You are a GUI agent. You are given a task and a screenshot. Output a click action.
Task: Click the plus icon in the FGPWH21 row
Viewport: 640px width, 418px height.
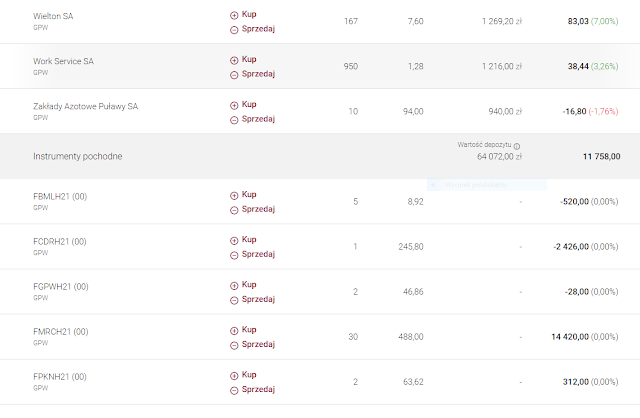(234, 286)
